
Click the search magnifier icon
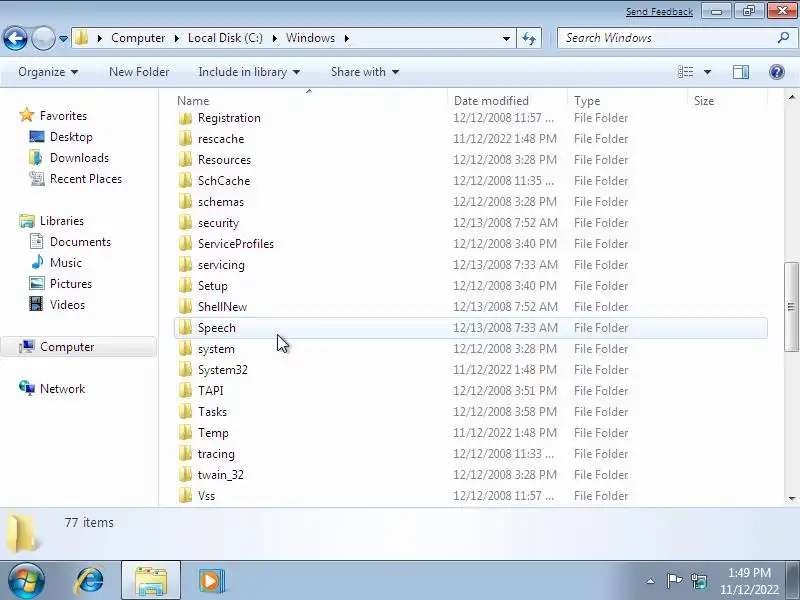(783, 38)
